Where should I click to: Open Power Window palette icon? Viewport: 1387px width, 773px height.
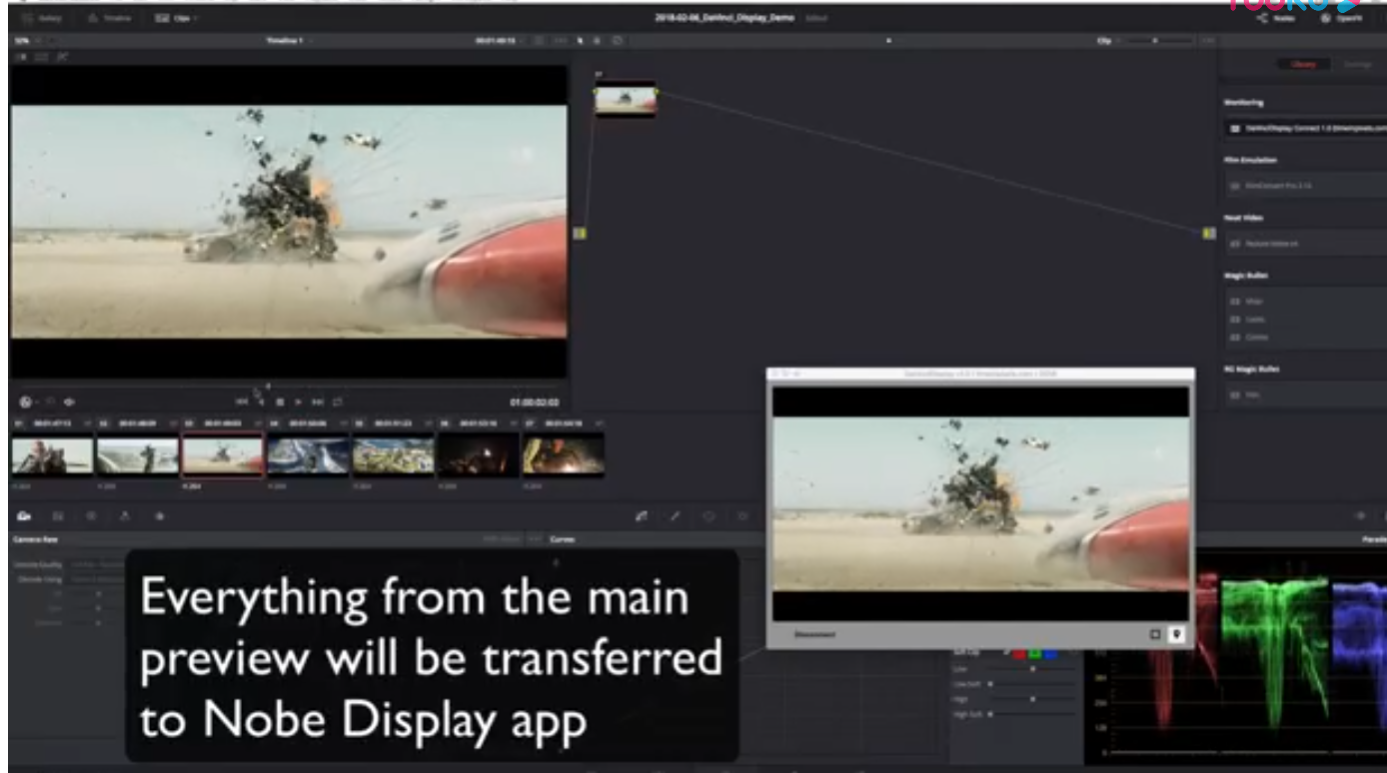point(708,516)
